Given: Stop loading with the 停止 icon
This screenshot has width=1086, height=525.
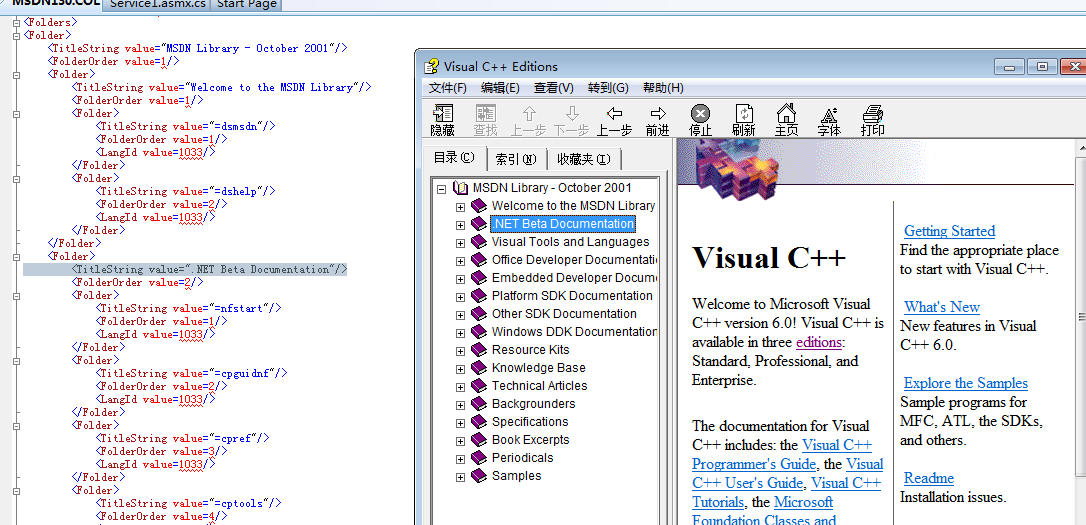Looking at the screenshot, I should click(700, 120).
